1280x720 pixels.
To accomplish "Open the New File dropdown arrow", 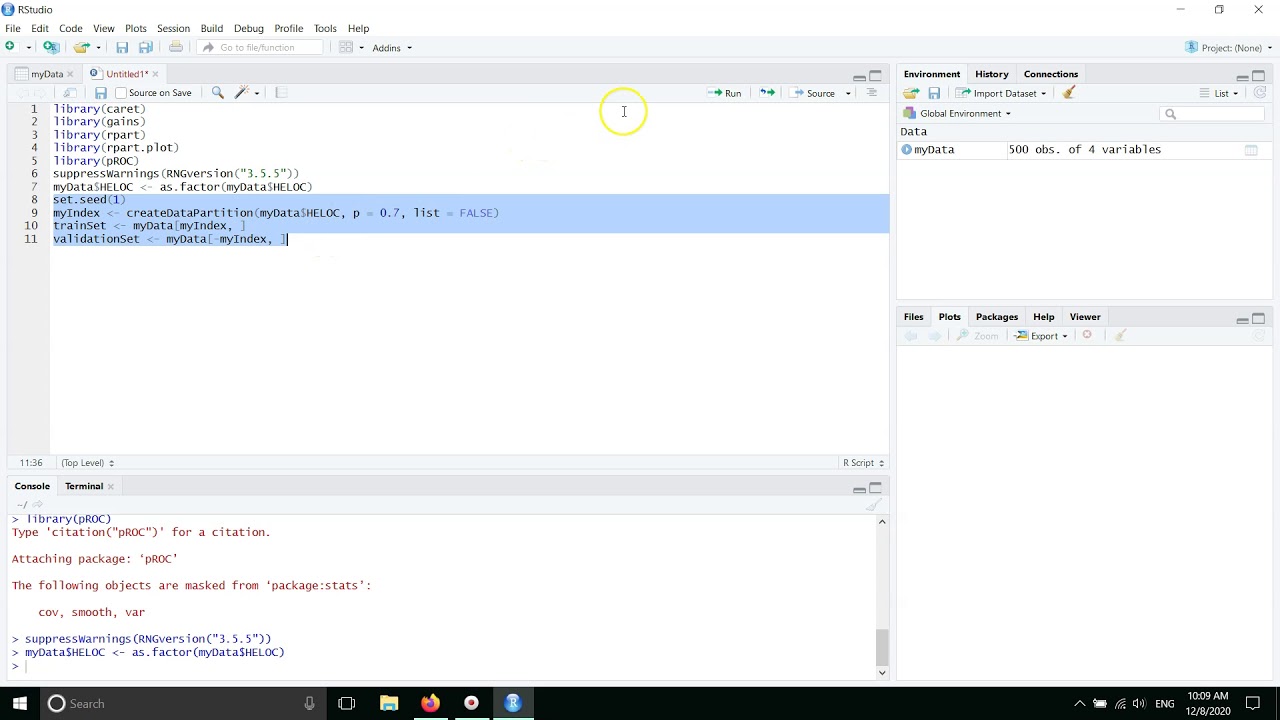I will pos(28,48).
